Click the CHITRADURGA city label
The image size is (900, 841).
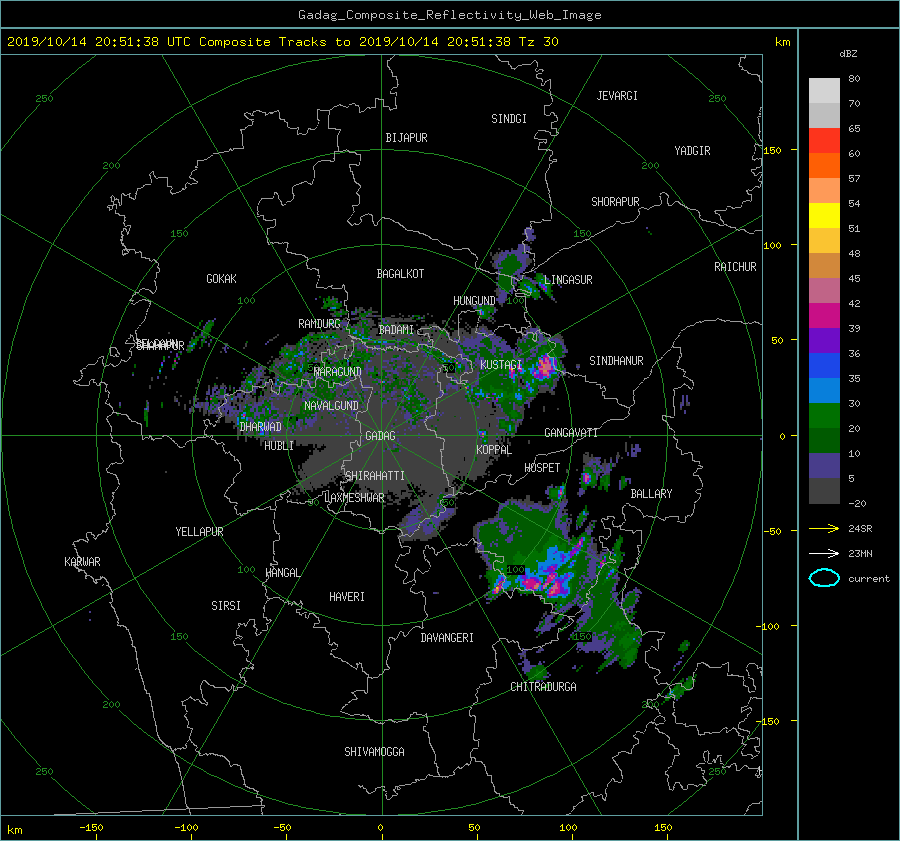pos(543,687)
